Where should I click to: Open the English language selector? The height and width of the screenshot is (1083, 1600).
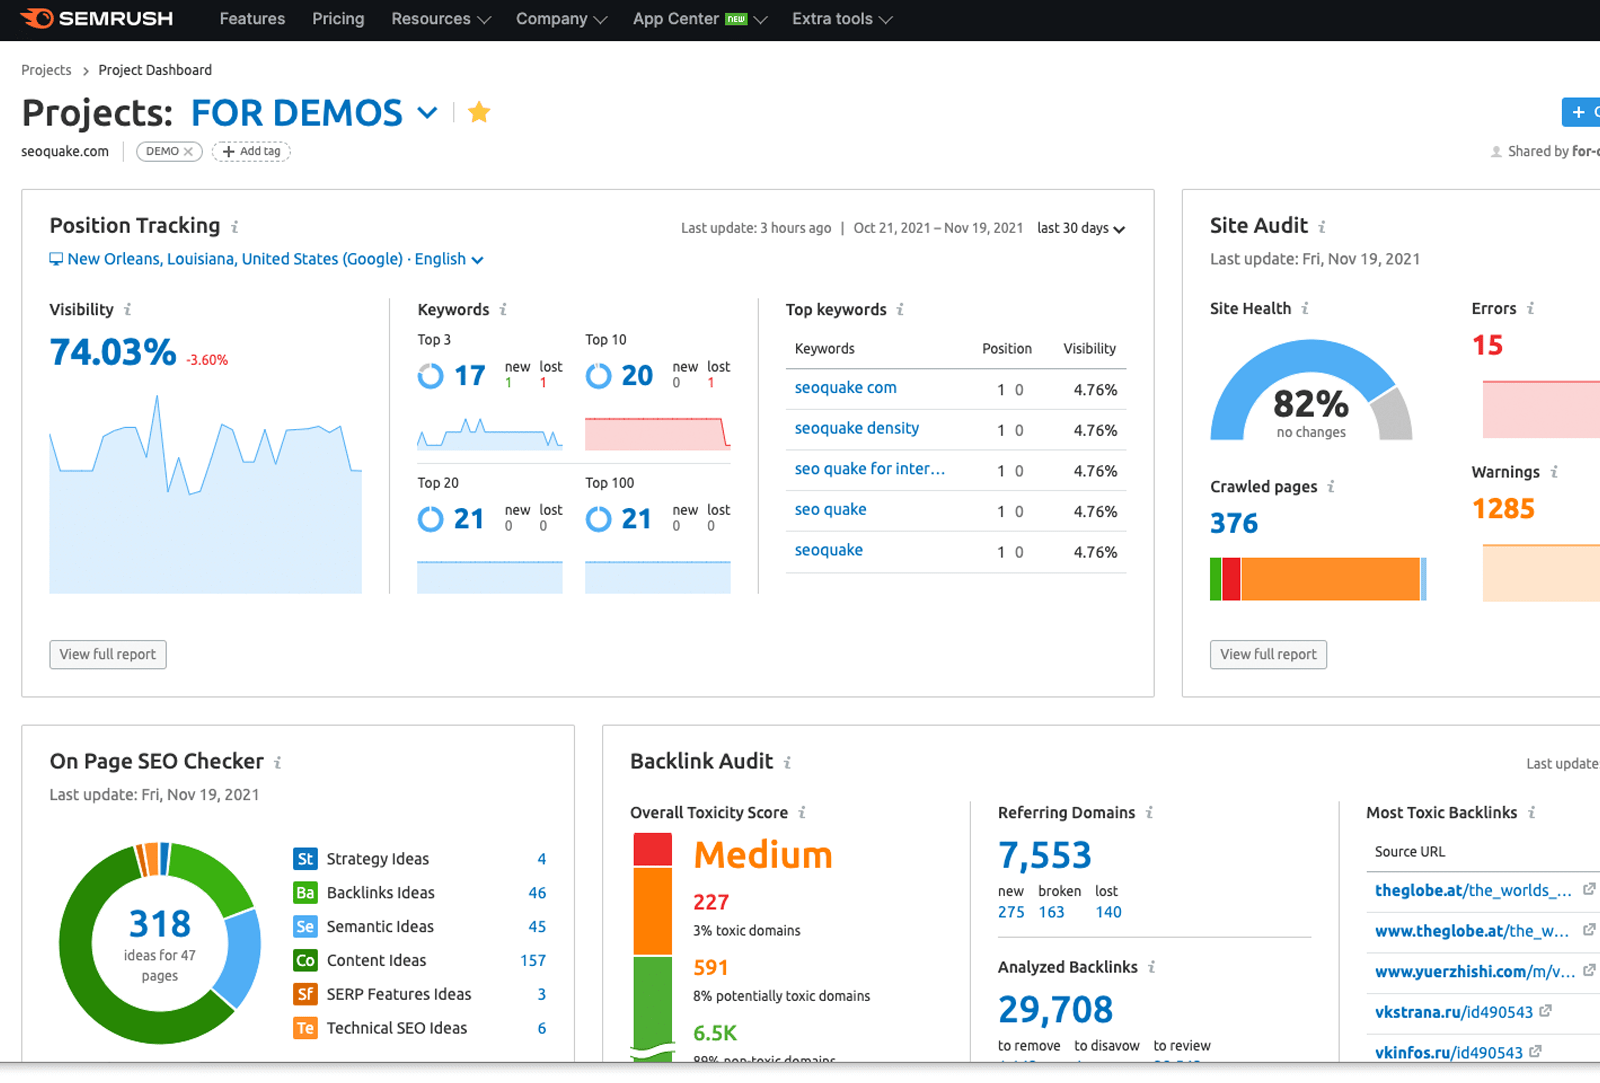pos(448,259)
